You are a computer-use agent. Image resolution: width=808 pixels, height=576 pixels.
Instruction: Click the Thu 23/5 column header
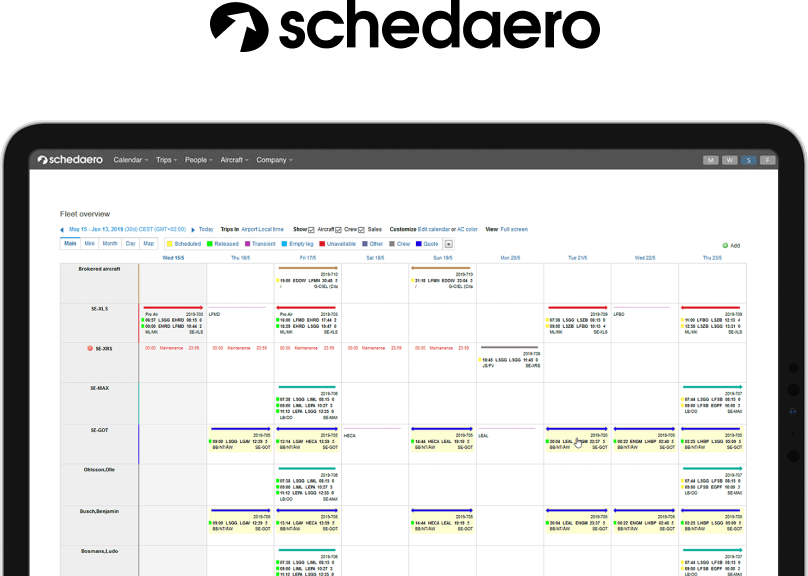[712, 258]
